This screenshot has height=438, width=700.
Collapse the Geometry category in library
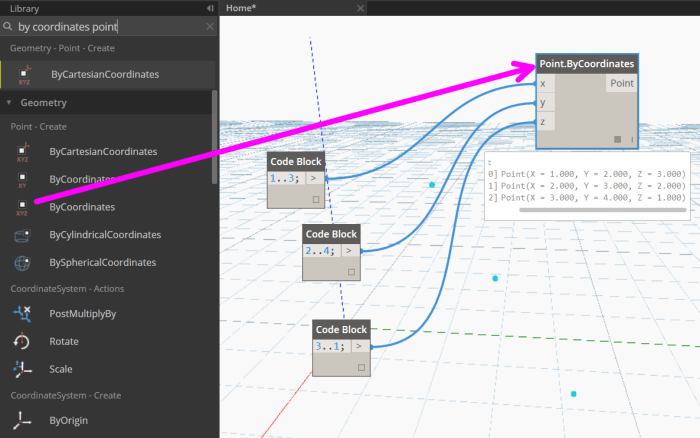[10, 103]
